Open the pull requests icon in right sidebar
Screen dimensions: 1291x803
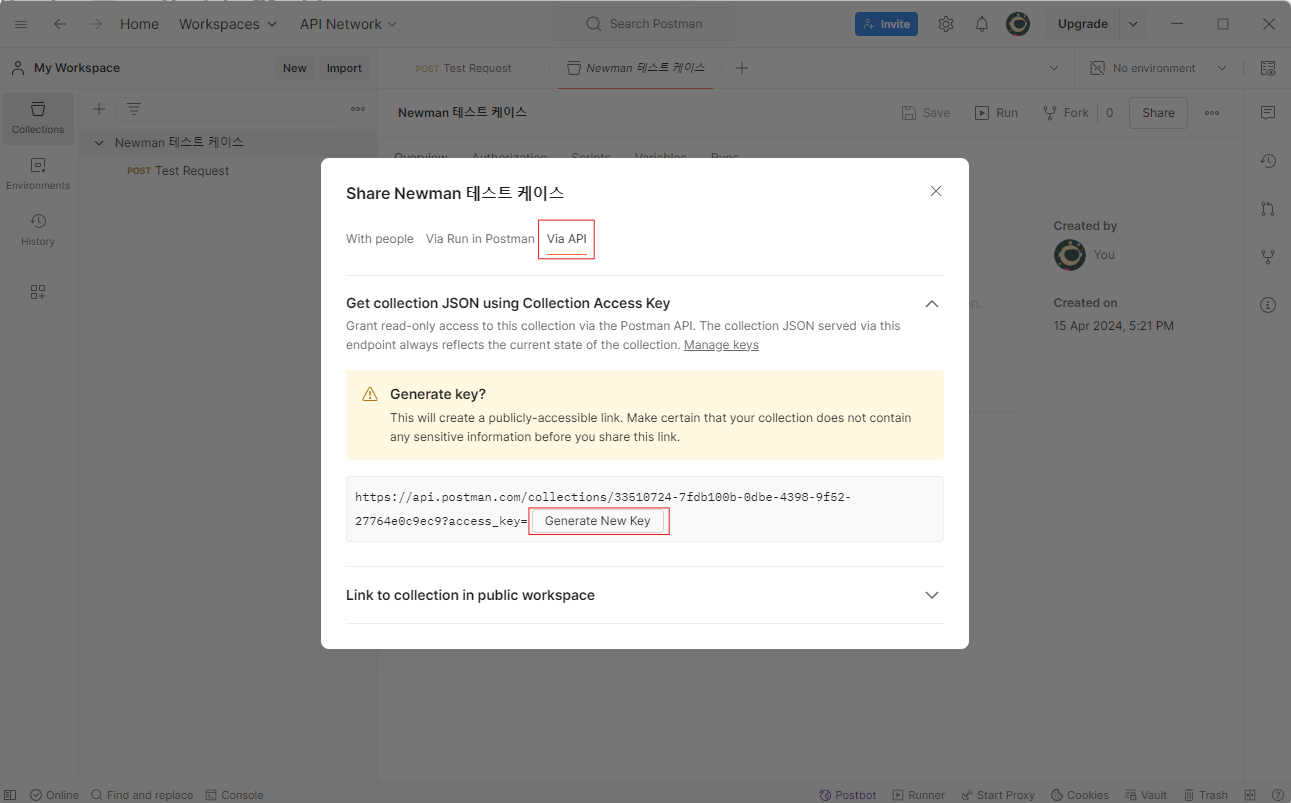(1268, 209)
